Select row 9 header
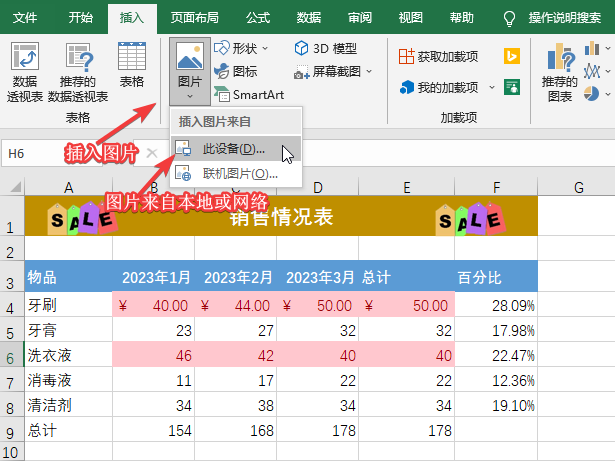 pos(12,430)
